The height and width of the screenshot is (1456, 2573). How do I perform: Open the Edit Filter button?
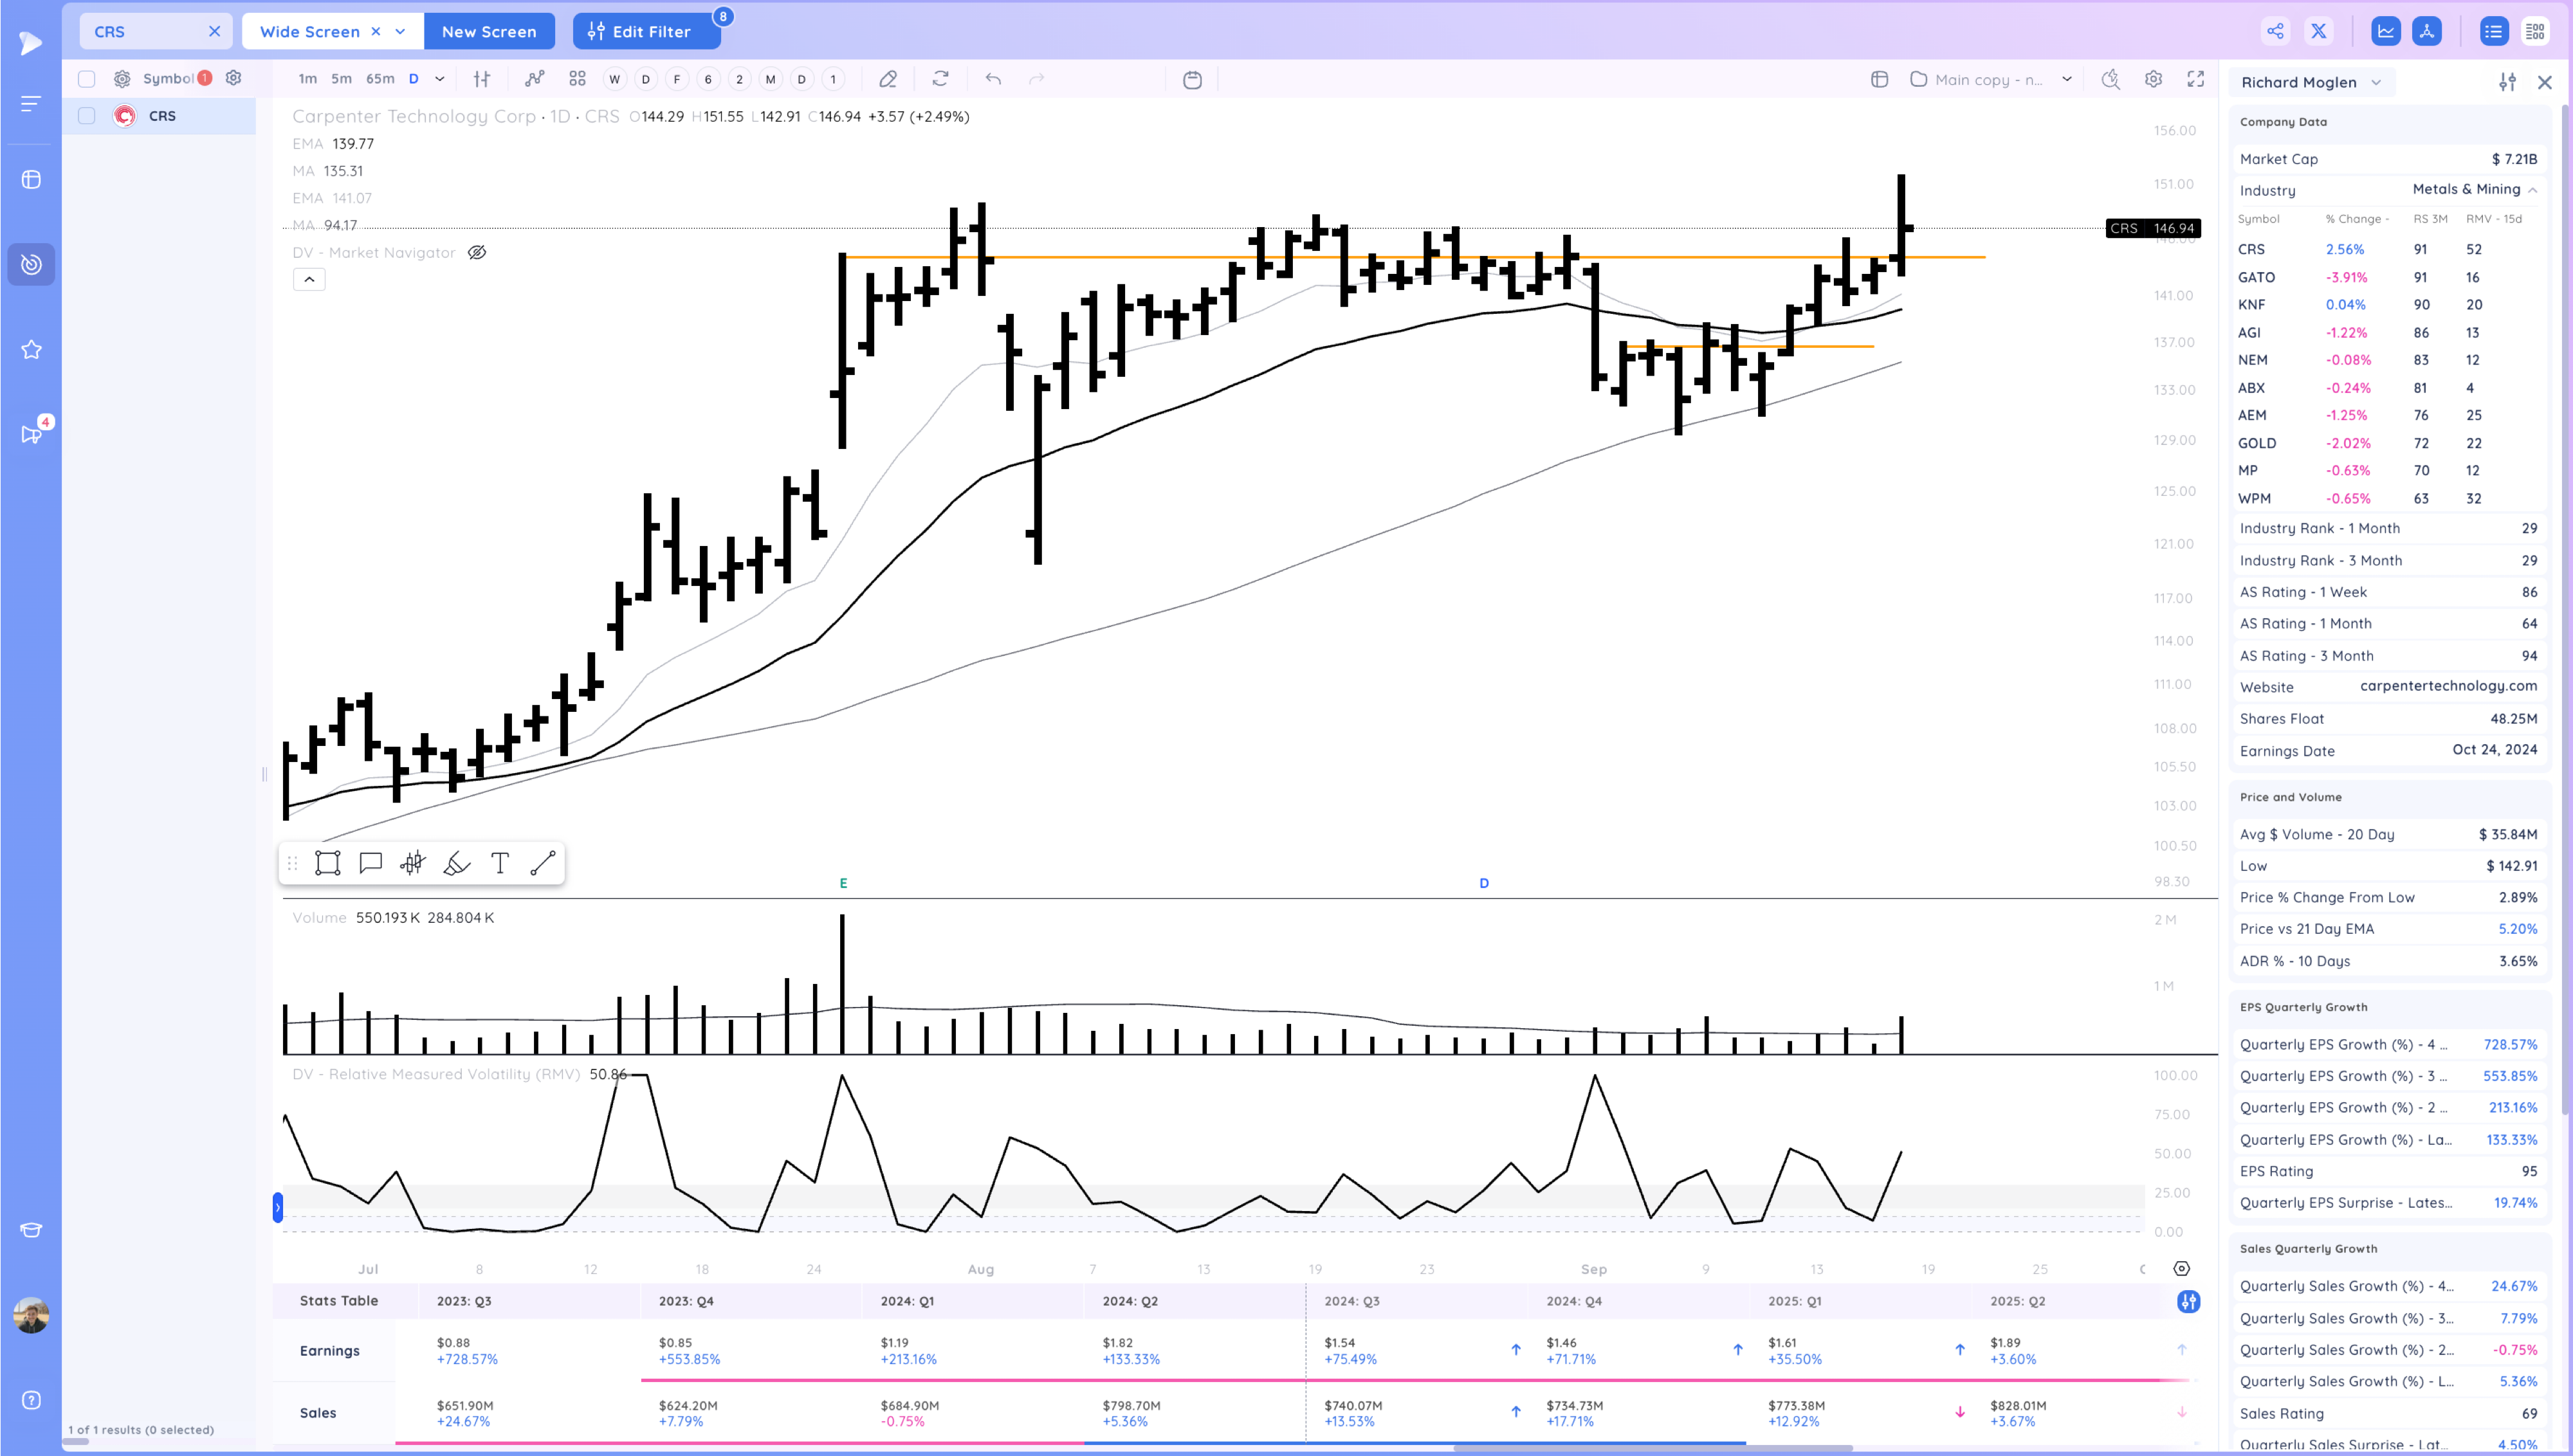coord(646,32)
